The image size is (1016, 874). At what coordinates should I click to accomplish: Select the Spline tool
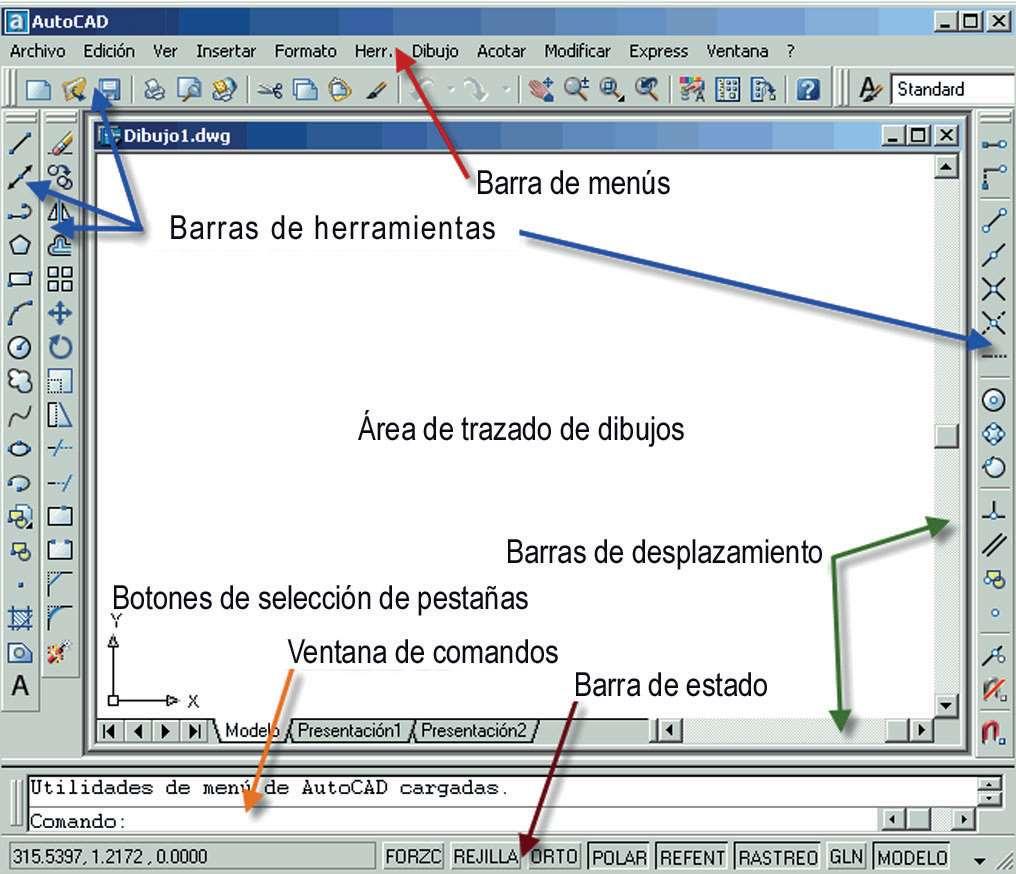point(20,415)
